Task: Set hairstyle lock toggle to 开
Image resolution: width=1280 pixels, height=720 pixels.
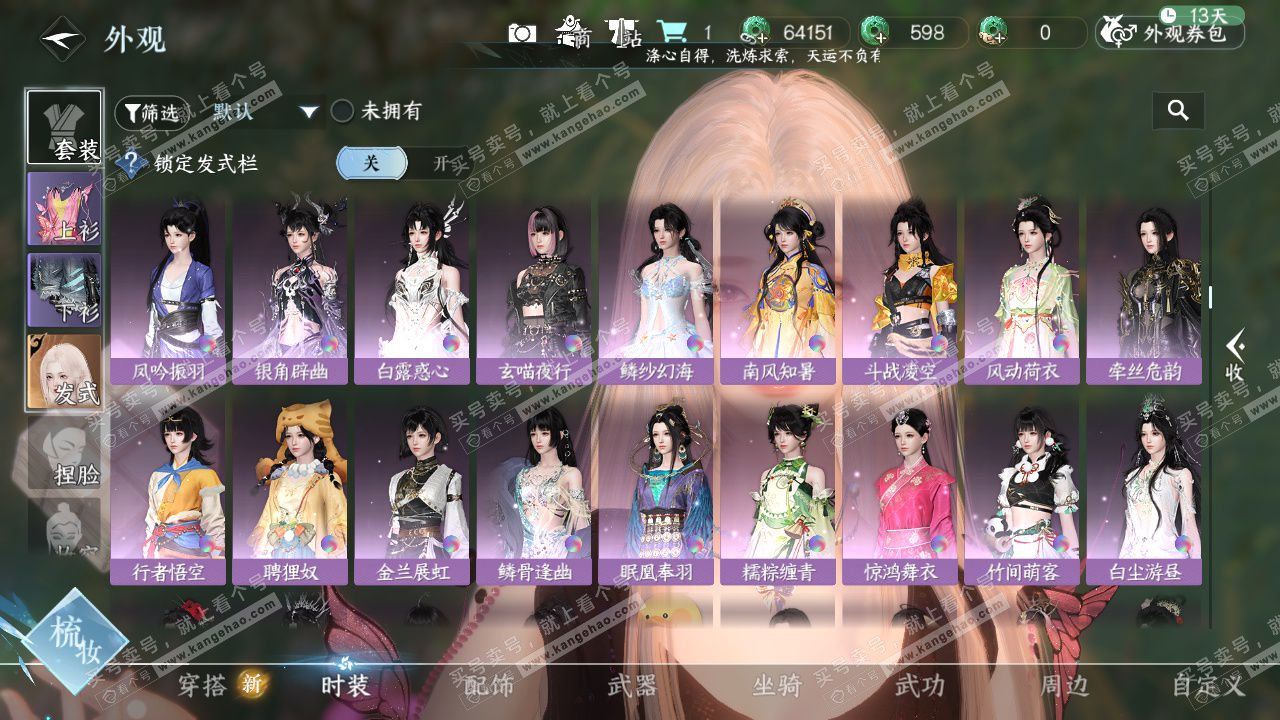Action: click(441, 163)
